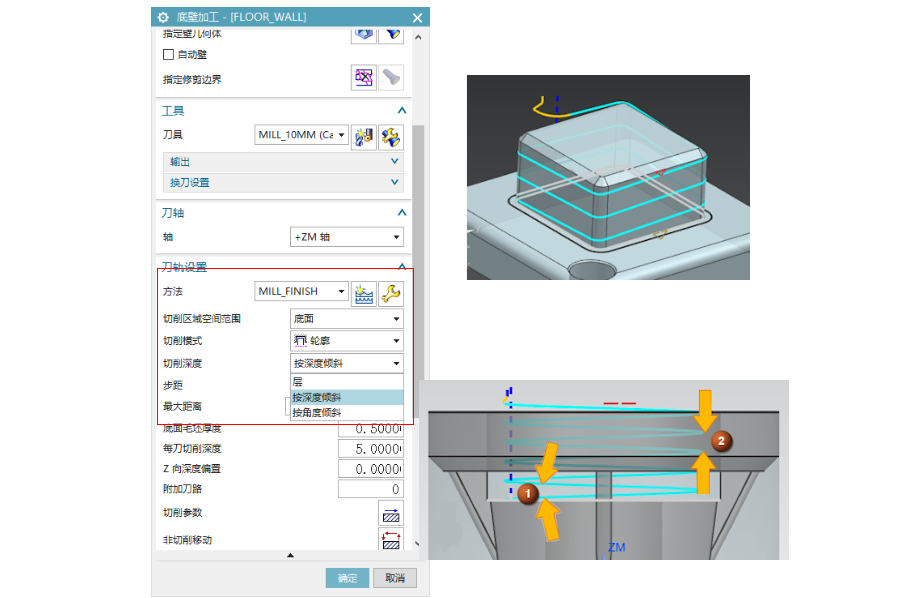This screenshot has width=917, height=598.
Task: Click the specify trim boundaries icon
Action: click(x=364, y=77)
